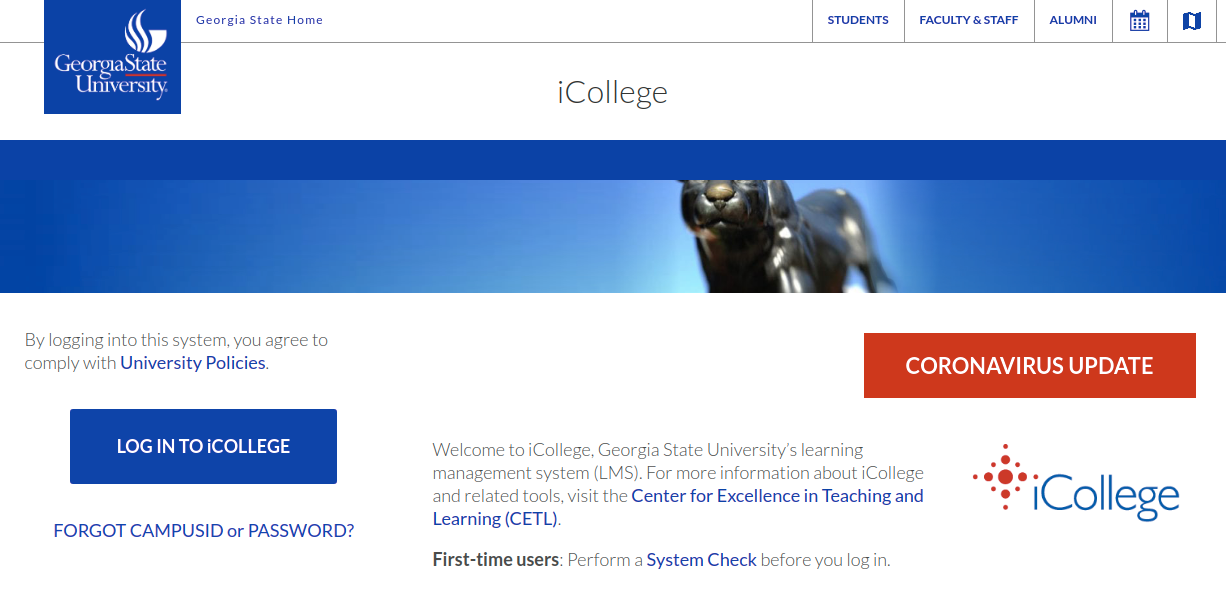Viewport: 1226px width, 593px height.
Task: Open the University Policies link
Action: coord(192,364)
